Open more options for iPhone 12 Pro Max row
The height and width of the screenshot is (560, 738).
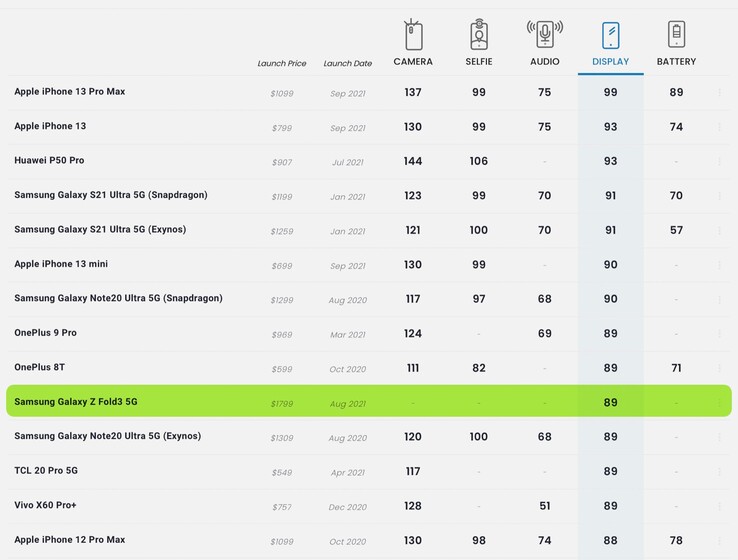(719, 541)
